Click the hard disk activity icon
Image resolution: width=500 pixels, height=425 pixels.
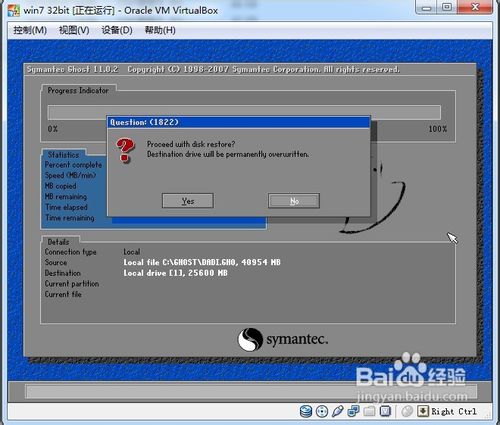click(x=306, y=411)
